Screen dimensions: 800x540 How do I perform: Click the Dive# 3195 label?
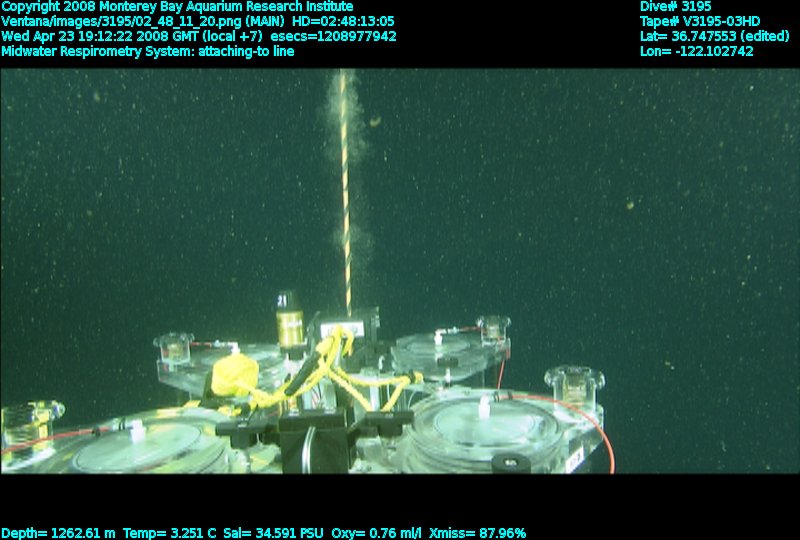click(675, 6)
